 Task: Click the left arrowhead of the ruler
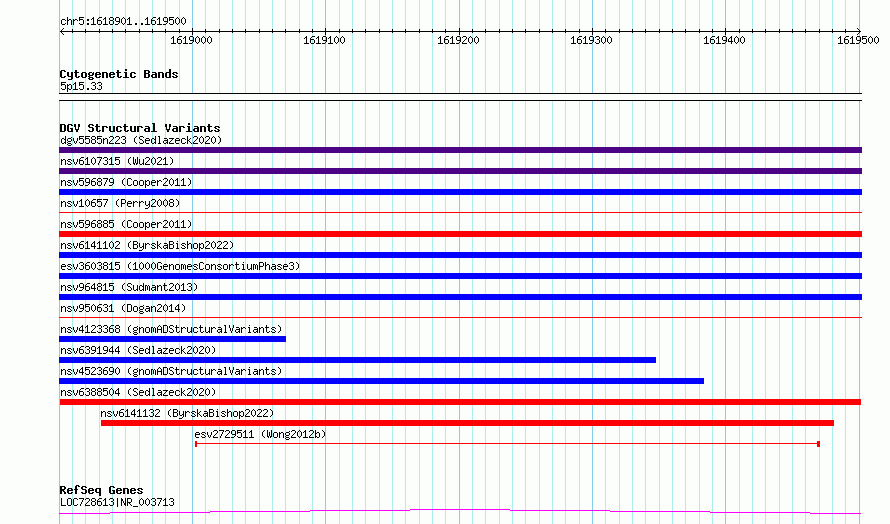[62, 32]
